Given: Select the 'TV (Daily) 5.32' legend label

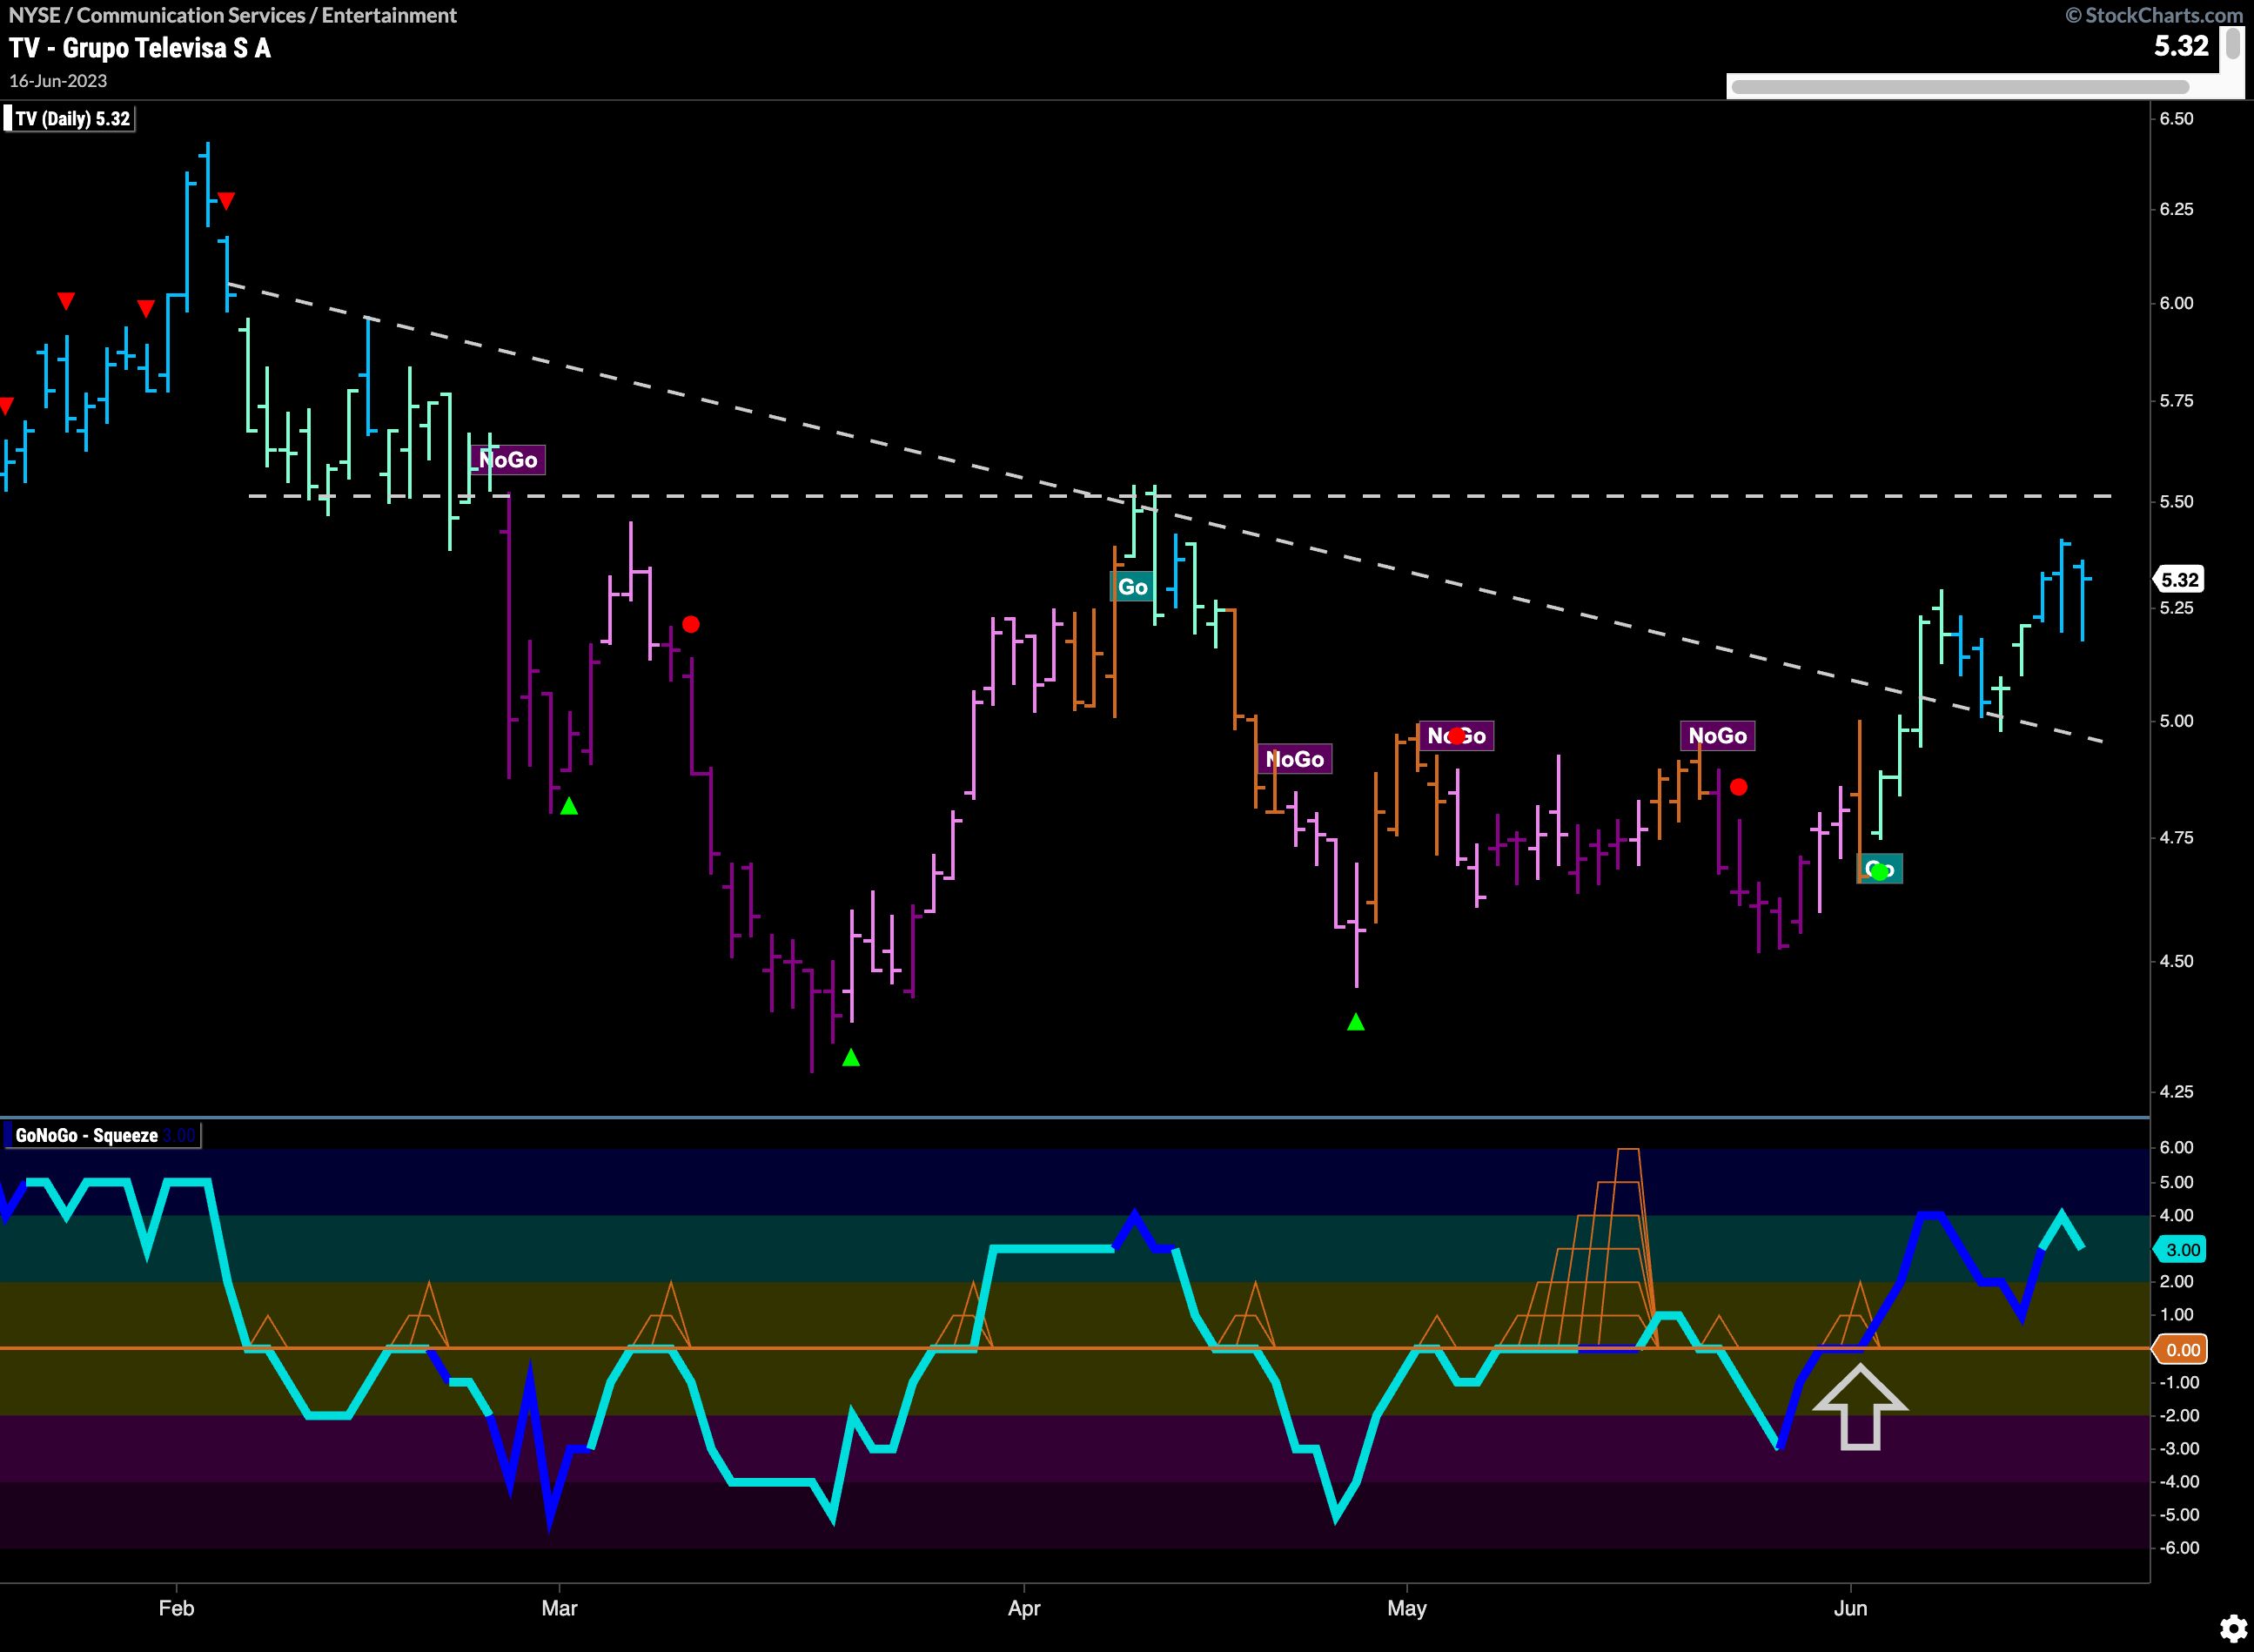Looking at the screenshot, I should (69, 119).
